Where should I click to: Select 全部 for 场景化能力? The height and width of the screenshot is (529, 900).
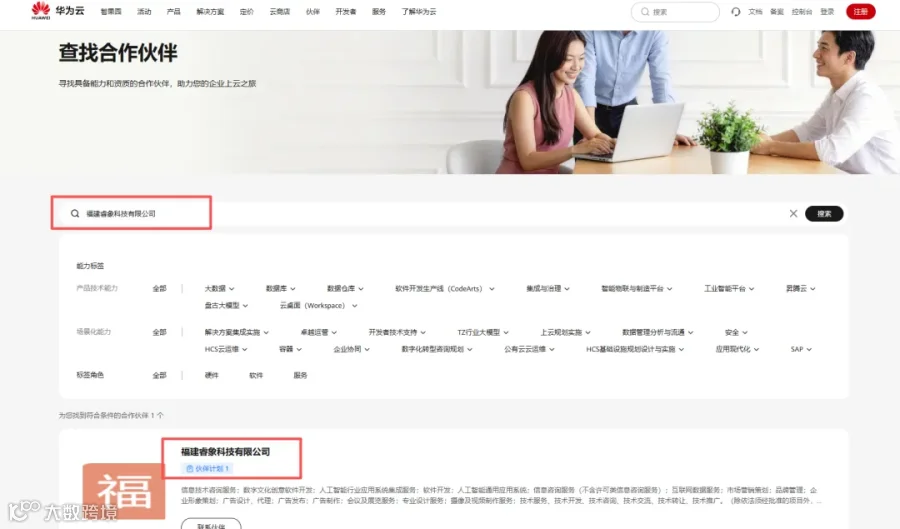tap(160, 332)
